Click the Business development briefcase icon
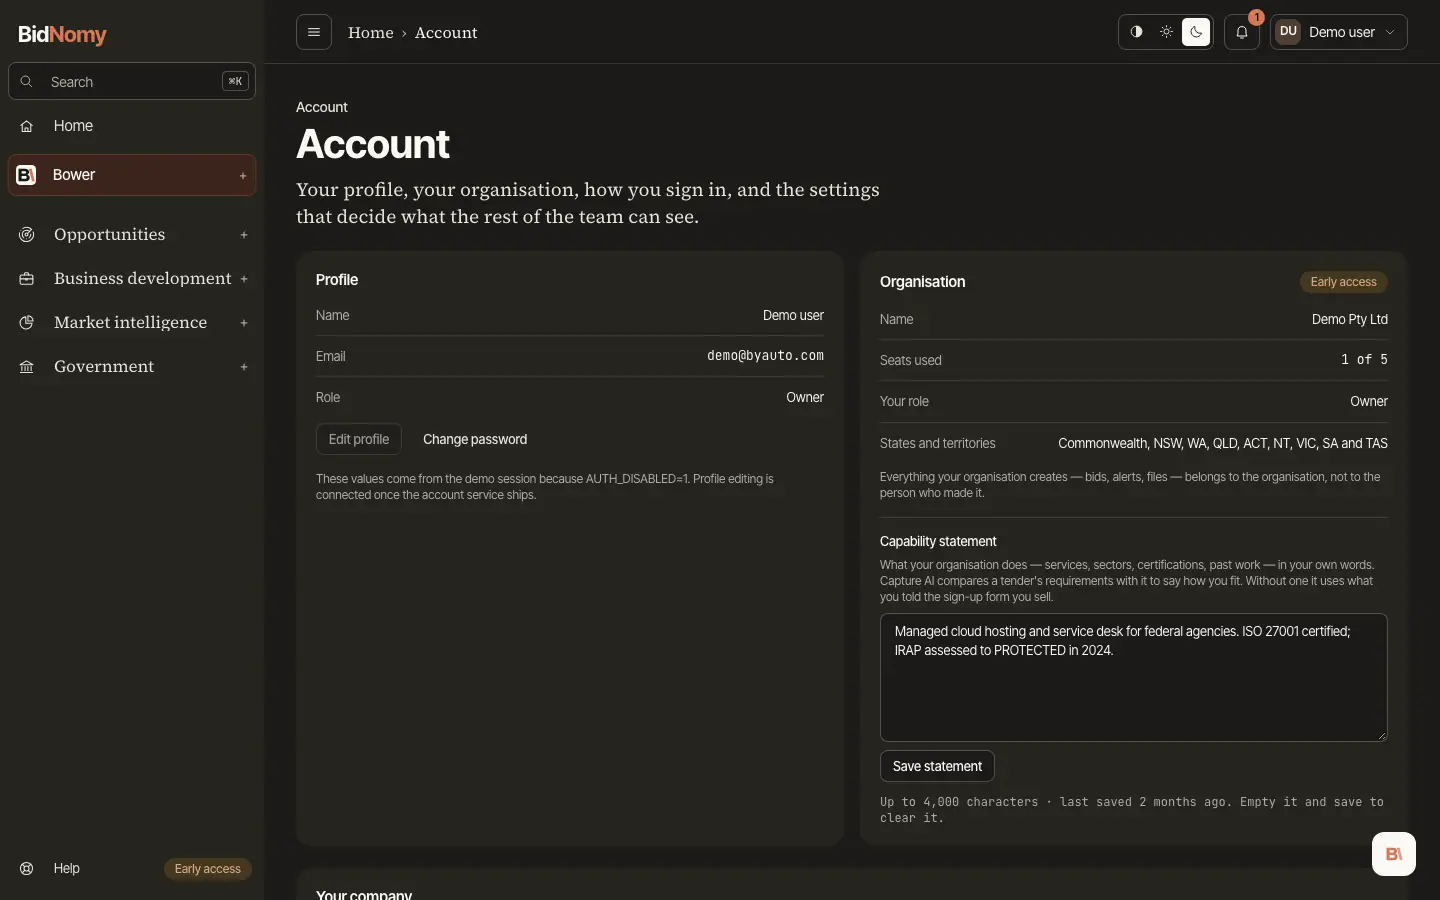The image size is (1440, 900). 27,279
